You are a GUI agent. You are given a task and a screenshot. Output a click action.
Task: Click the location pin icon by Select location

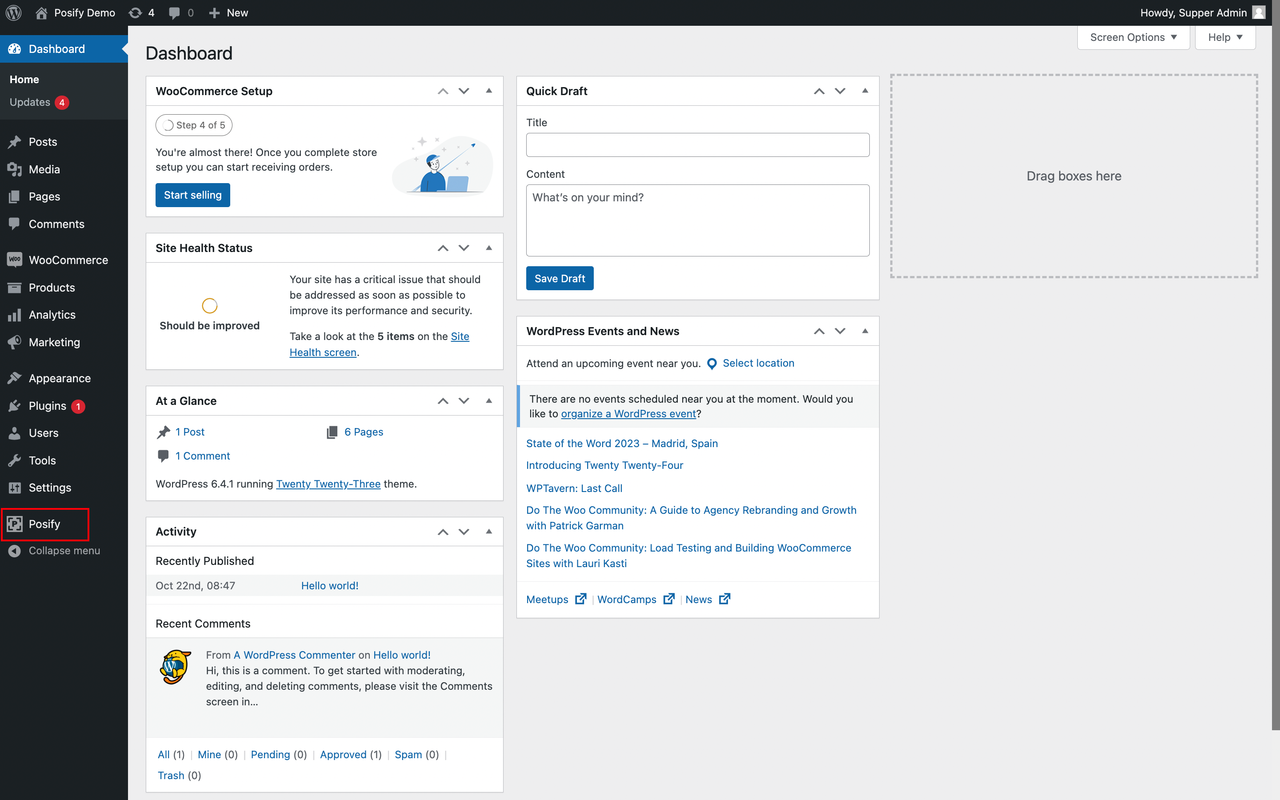(x=712, y=364)
